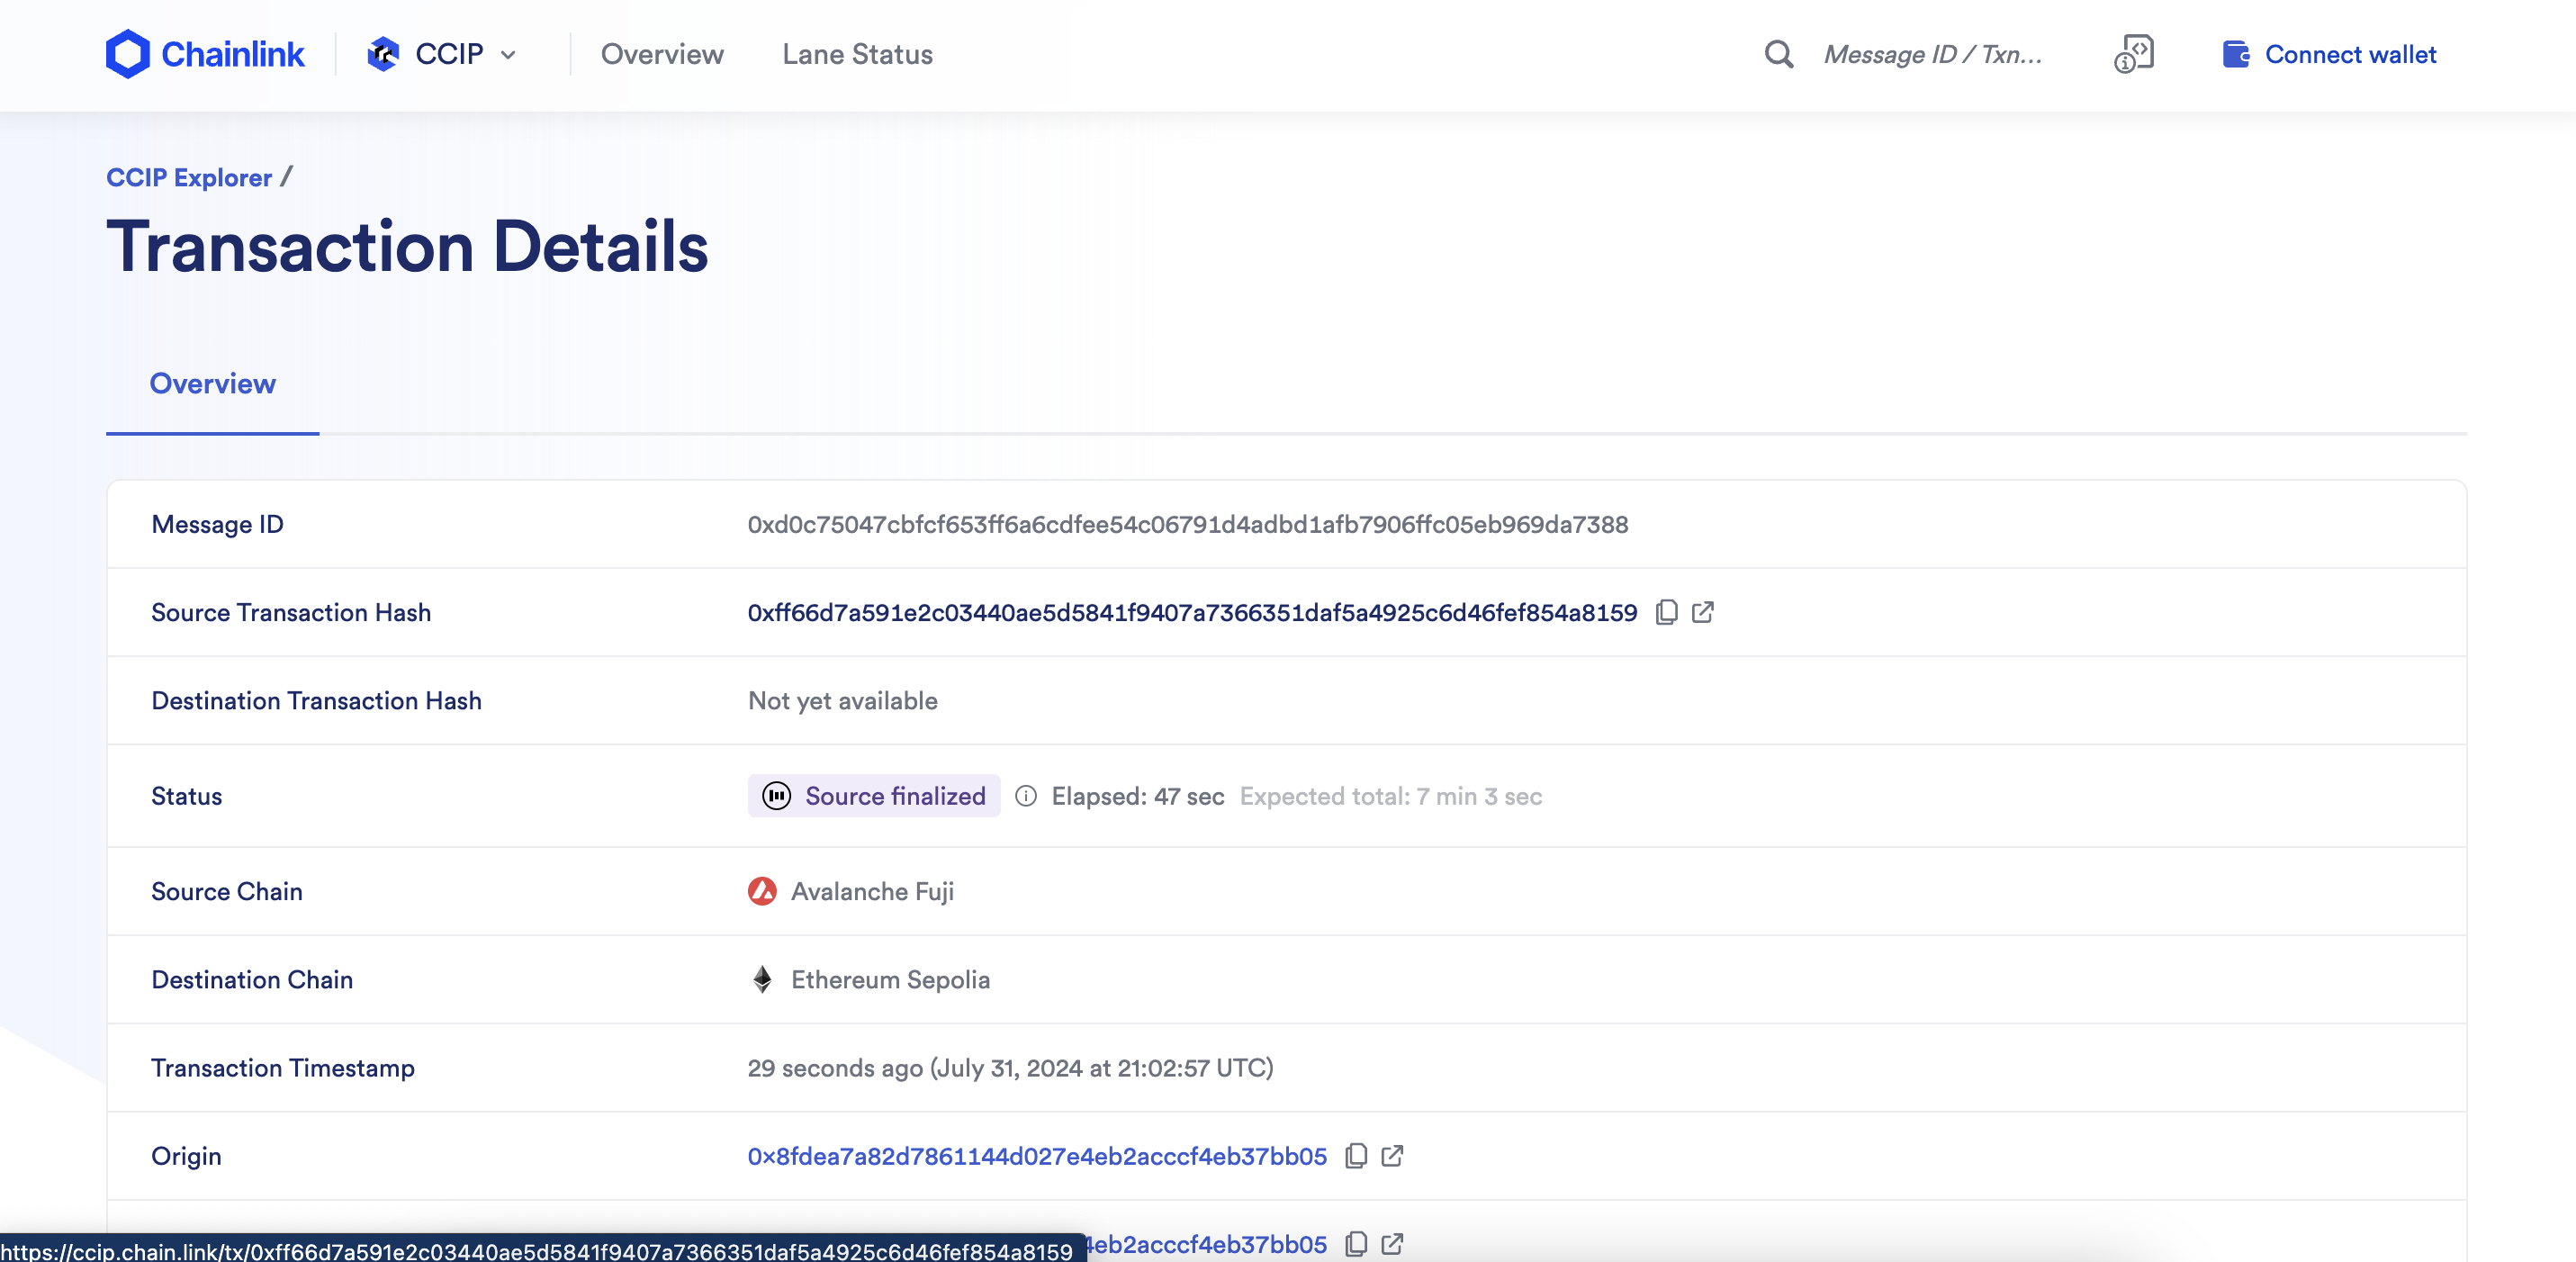Open the developer tools icon in header
2576x1262 pixels.
tap(2133, 54)
